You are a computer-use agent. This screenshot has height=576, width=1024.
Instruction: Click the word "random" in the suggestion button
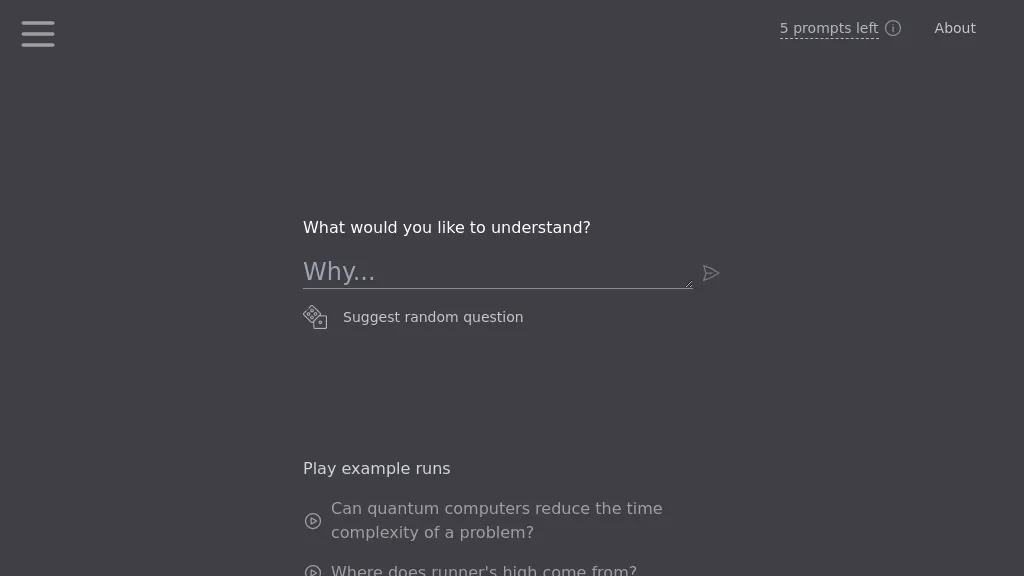click(429, 317)
